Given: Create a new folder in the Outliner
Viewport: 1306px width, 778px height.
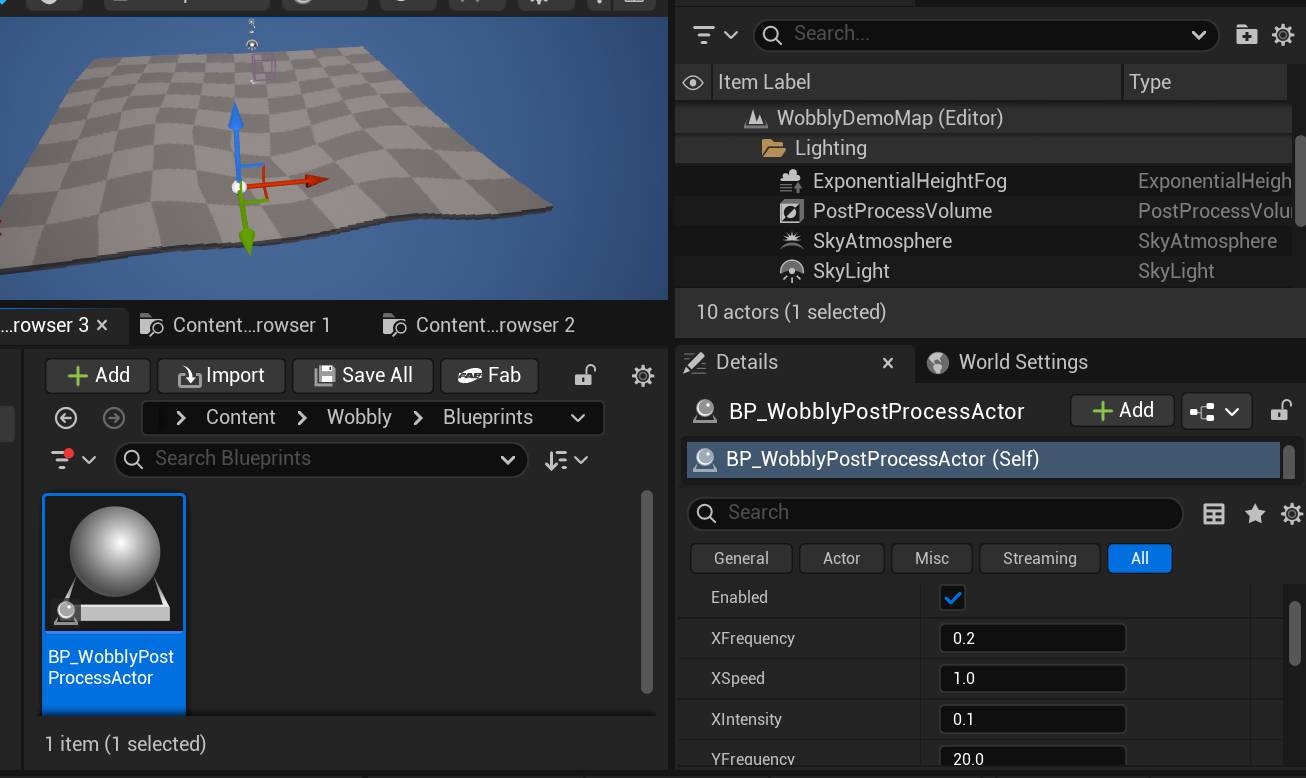Looking at the screenshot, I should [x=1246, y=34].
